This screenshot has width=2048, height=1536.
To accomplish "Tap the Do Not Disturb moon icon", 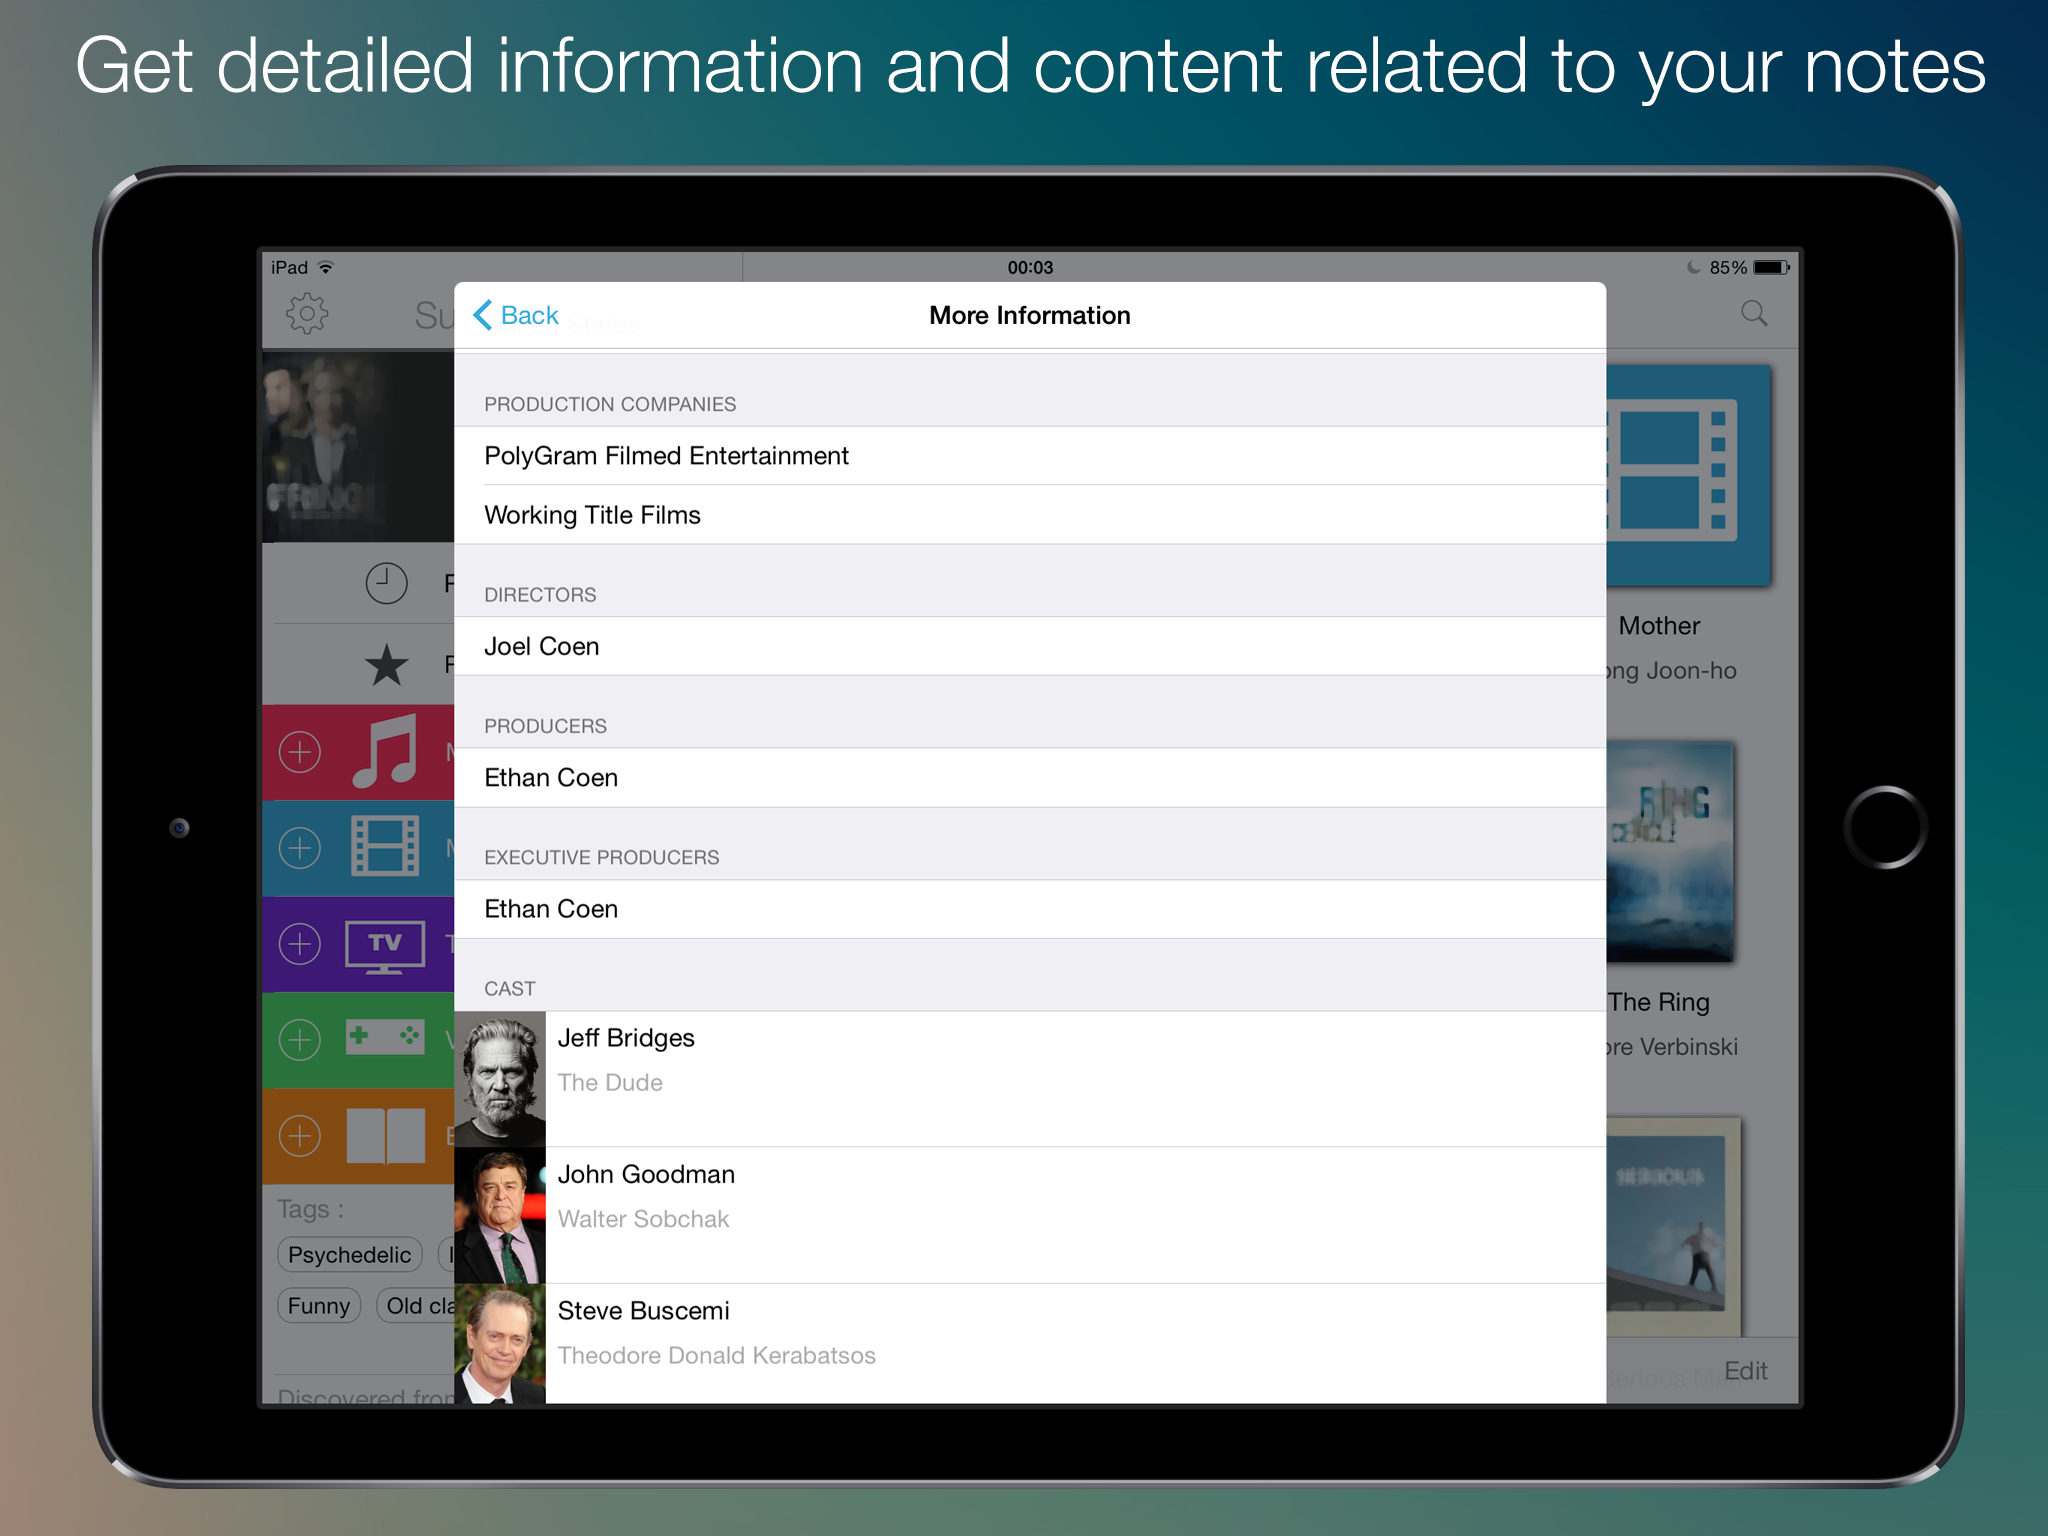I will (1693, 267).
